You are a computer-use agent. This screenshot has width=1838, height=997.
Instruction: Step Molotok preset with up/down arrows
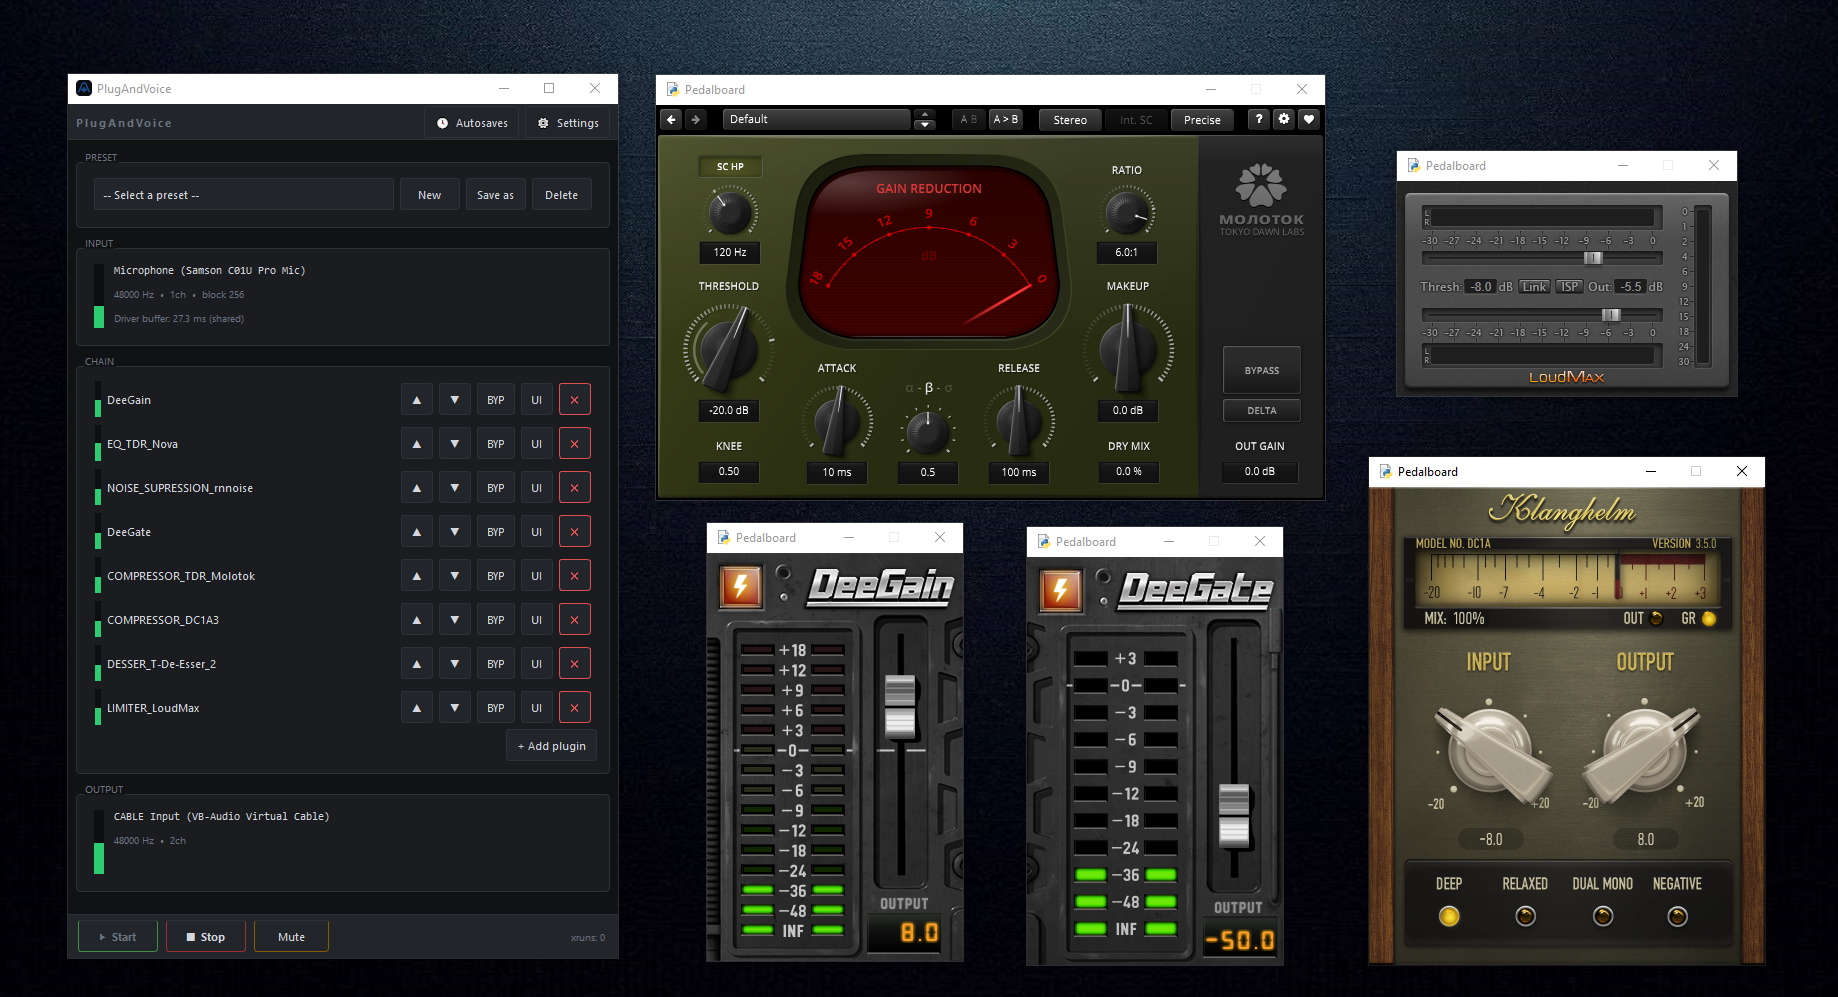pos(925,119)
